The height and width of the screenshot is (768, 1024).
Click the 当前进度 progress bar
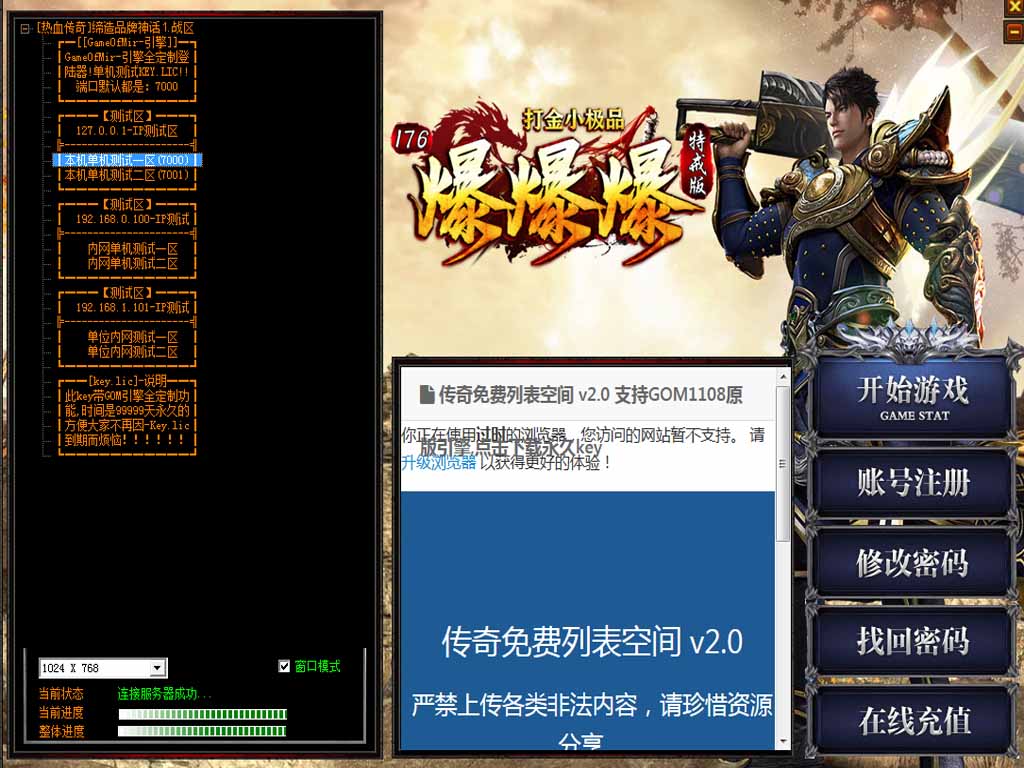point(202,714)
